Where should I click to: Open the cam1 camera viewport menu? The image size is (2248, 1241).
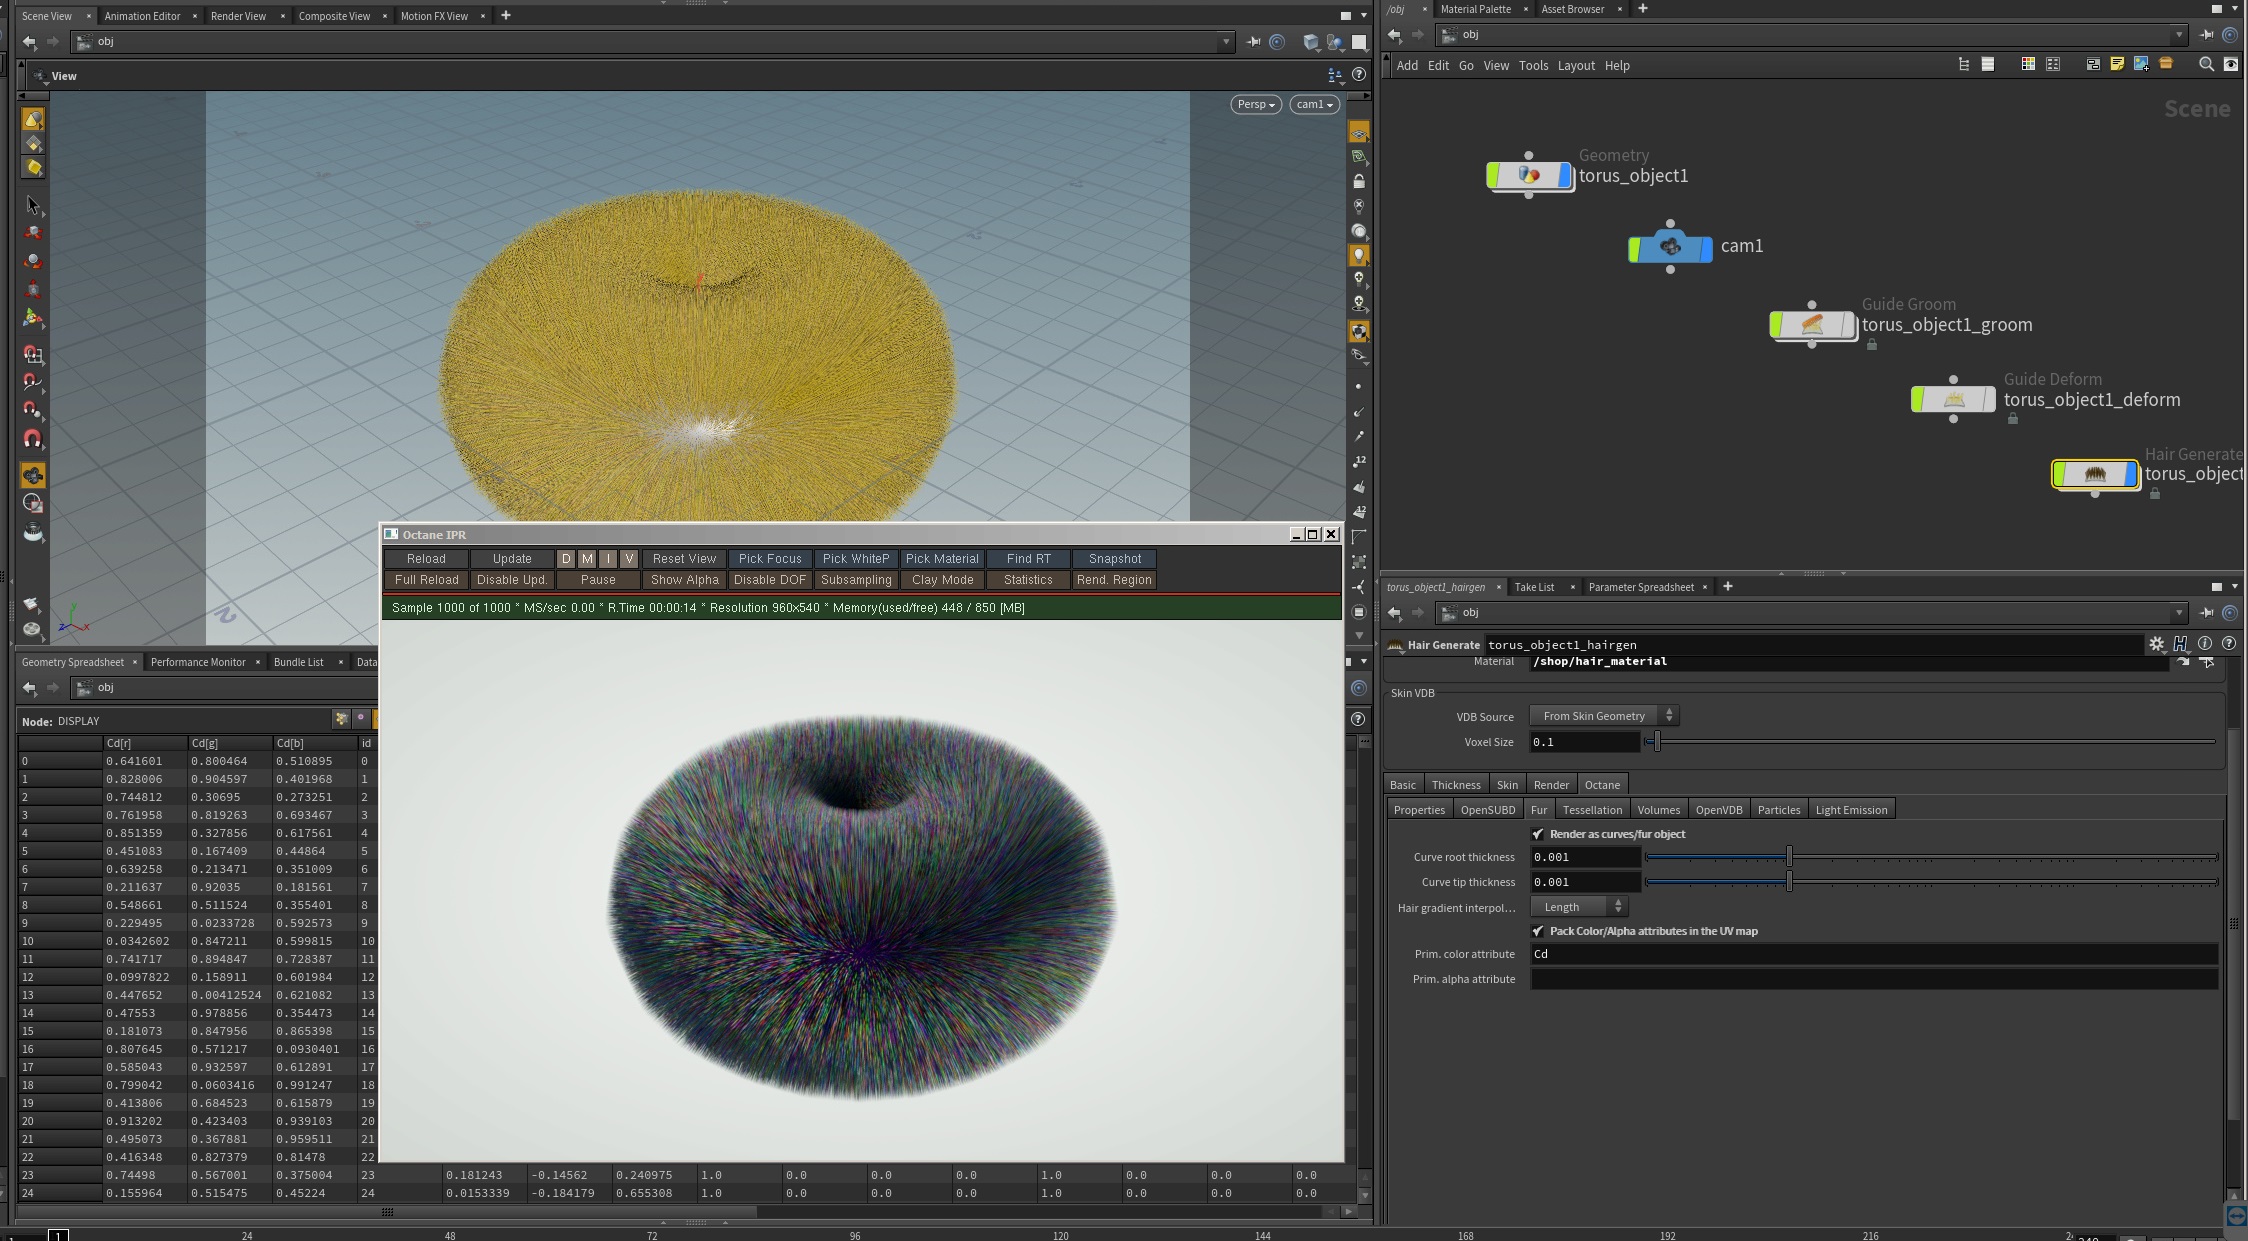coord(1314,104)
